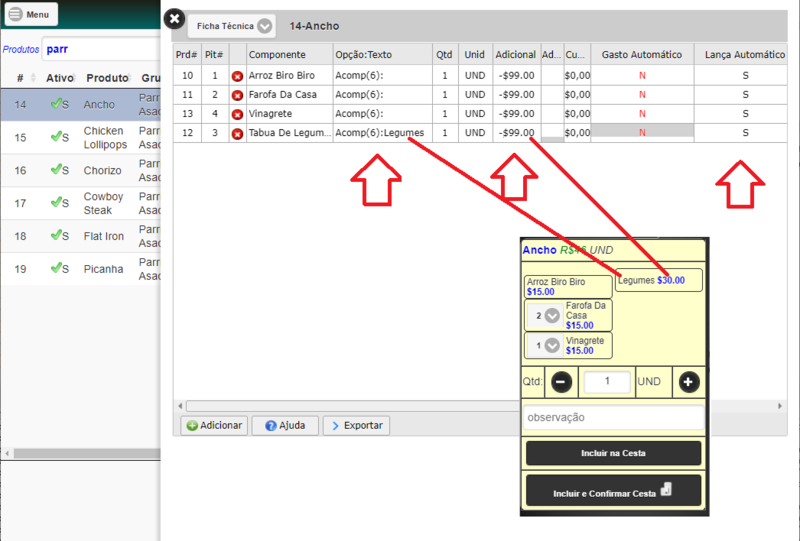800x541 pixels.
Task: Select Legumes $30.00 option
Action: [x=659, y=280]
